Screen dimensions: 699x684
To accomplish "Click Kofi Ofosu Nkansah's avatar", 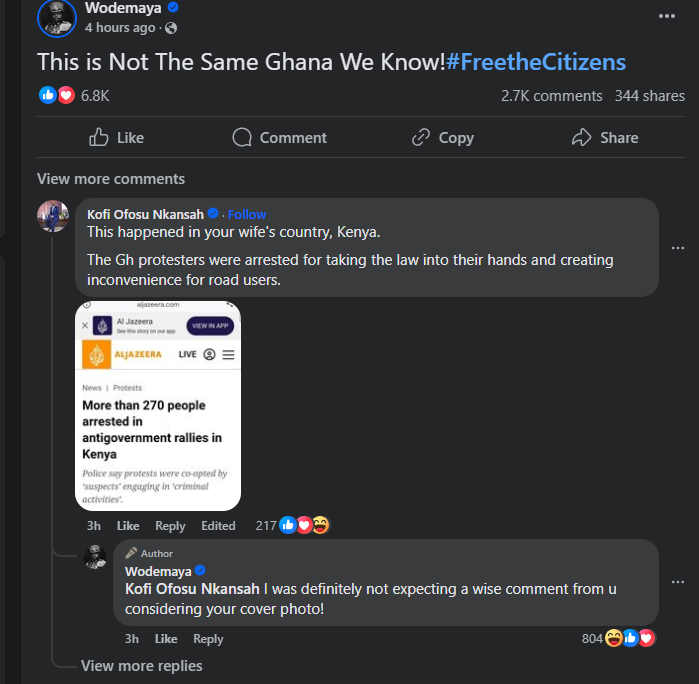I will pos(53,216).
